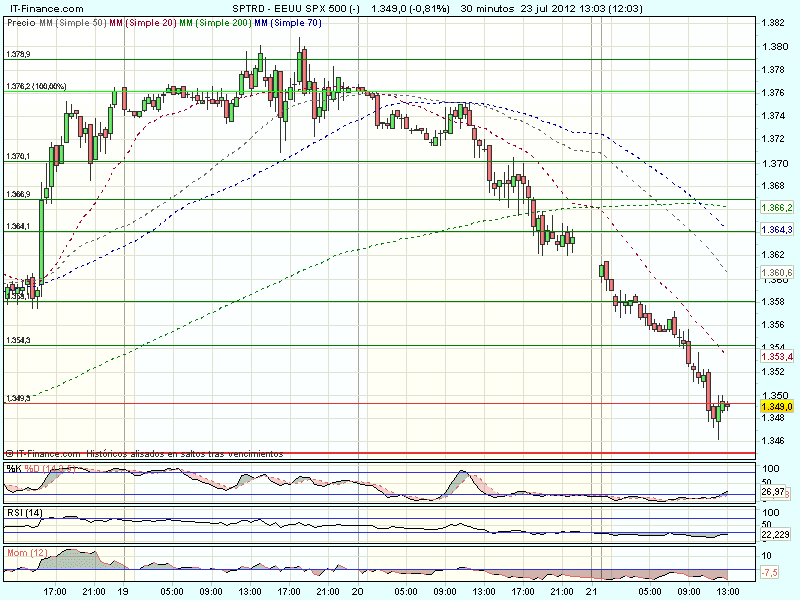Click the blue 1.364,3 moving average price tag
This screenshot has width=800, height=600.
[x=776, y=230]
